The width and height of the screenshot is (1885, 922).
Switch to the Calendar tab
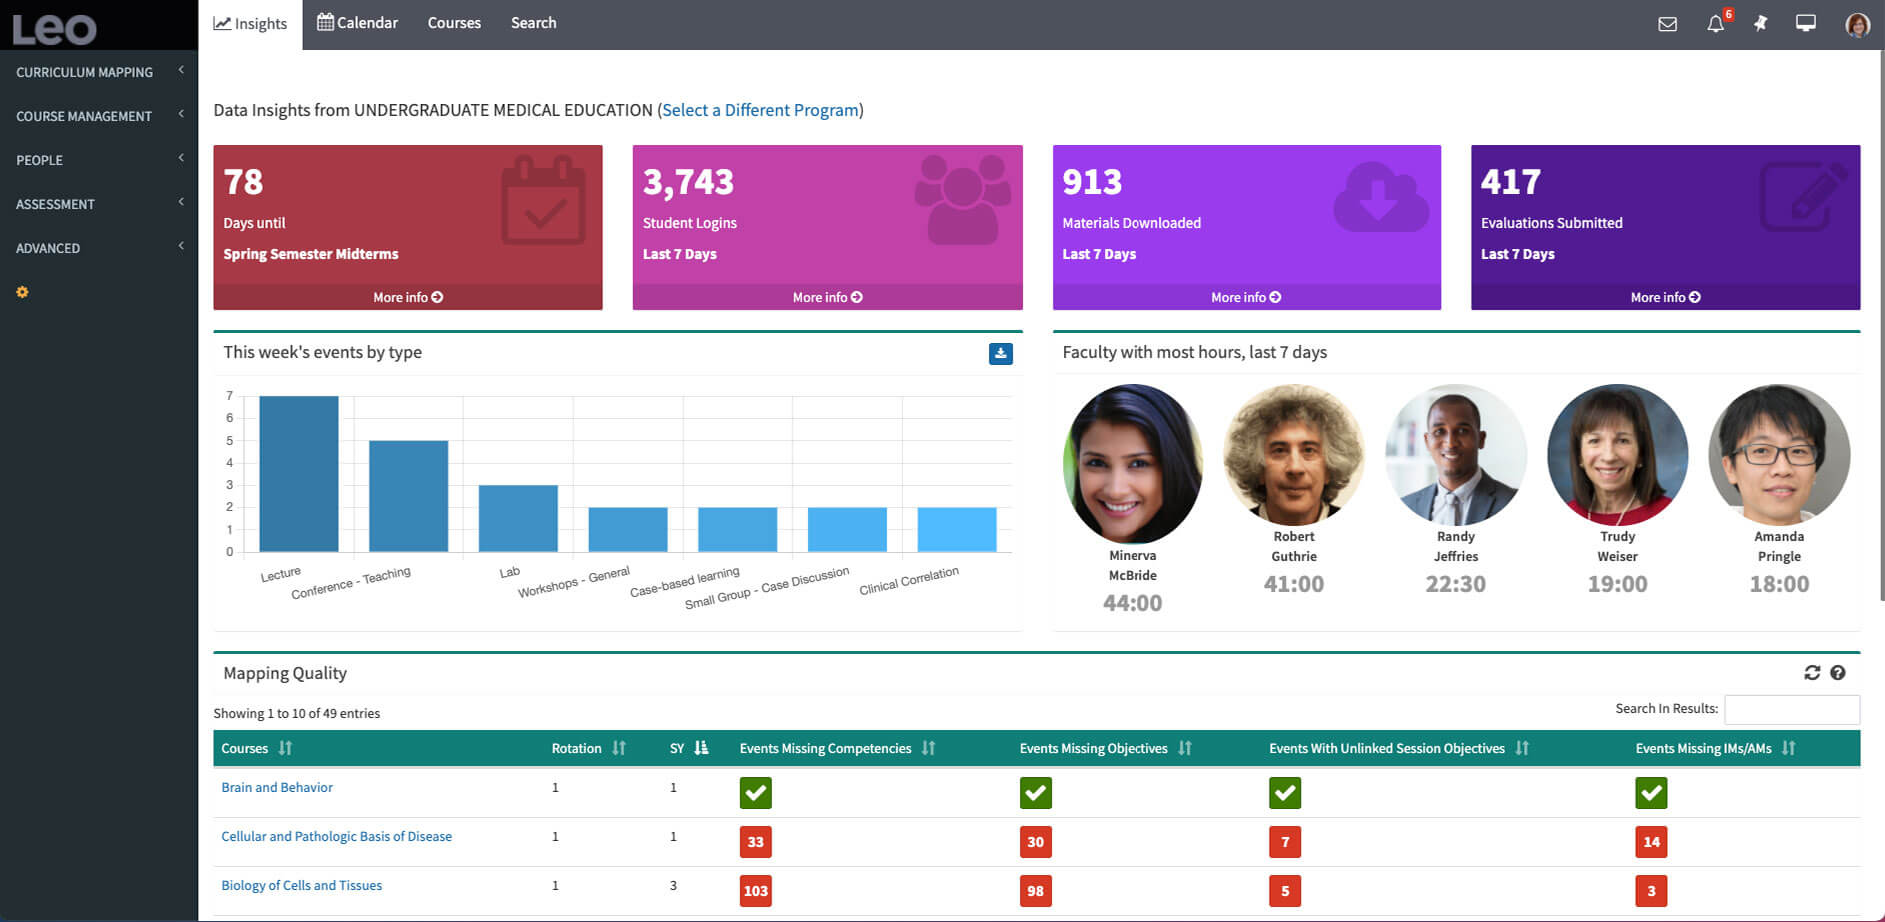357,23
